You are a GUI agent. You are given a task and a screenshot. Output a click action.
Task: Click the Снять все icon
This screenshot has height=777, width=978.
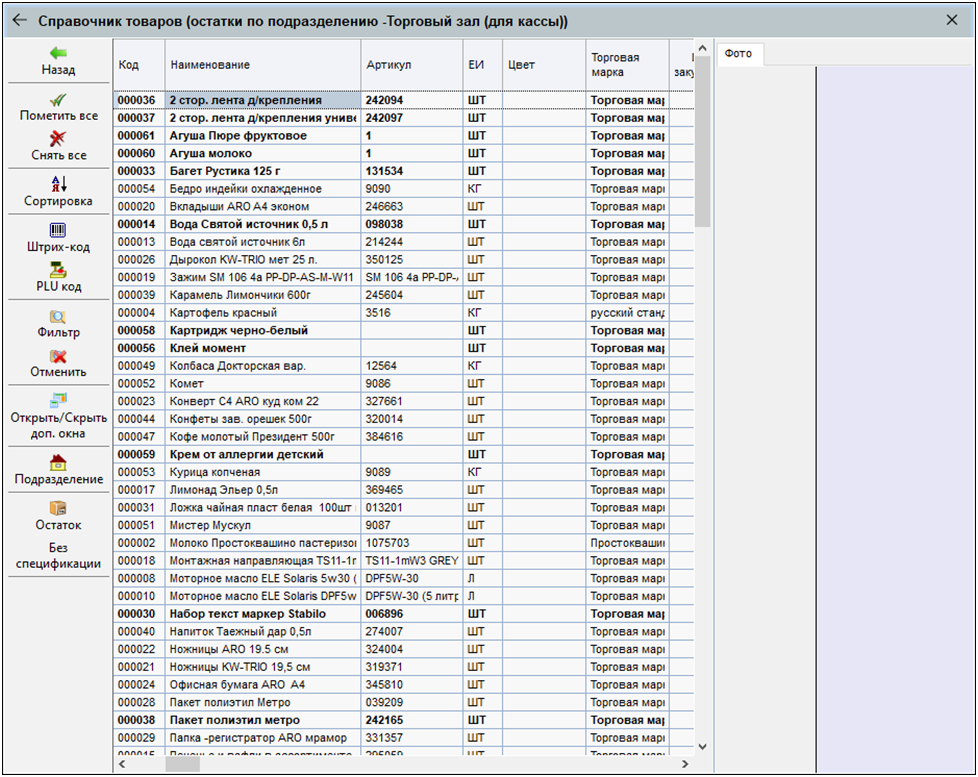(58, 138)
